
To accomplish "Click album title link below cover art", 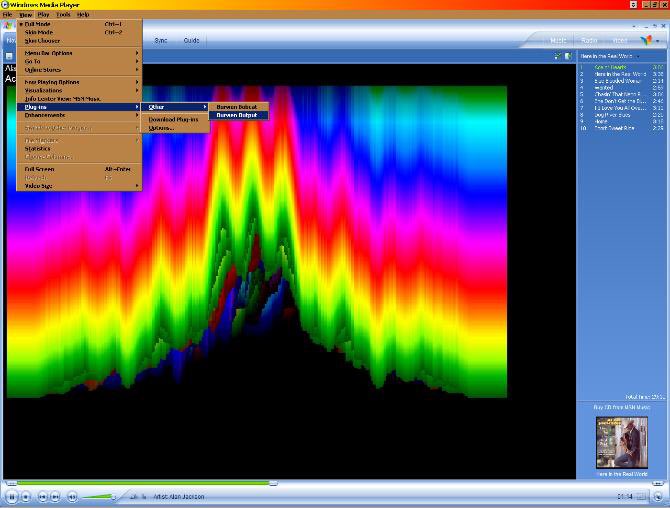I will (x=622, y=474).
